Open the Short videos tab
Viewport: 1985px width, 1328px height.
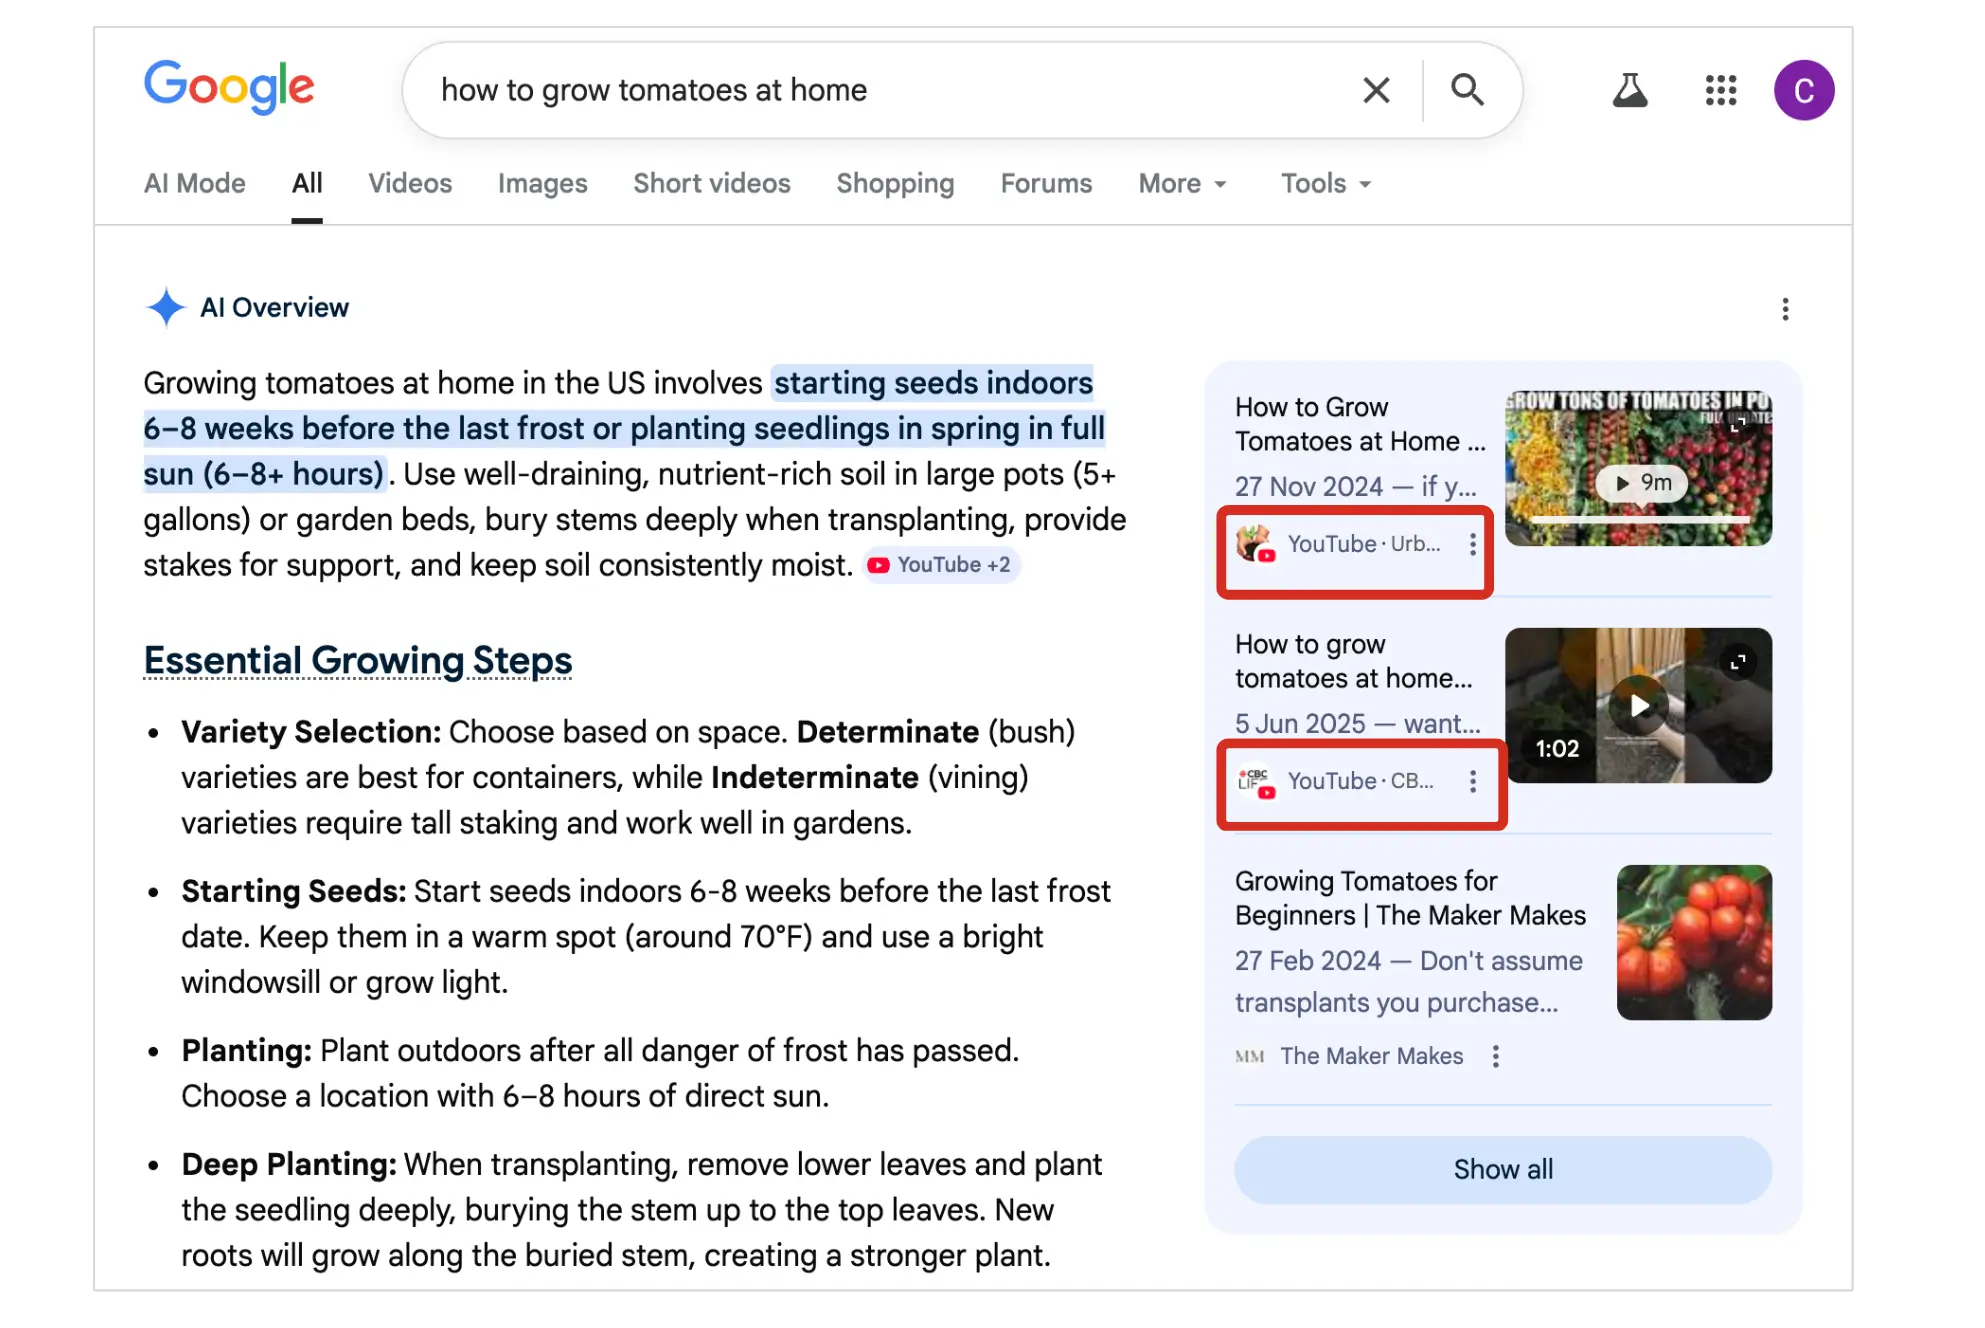tap(711, 184)
